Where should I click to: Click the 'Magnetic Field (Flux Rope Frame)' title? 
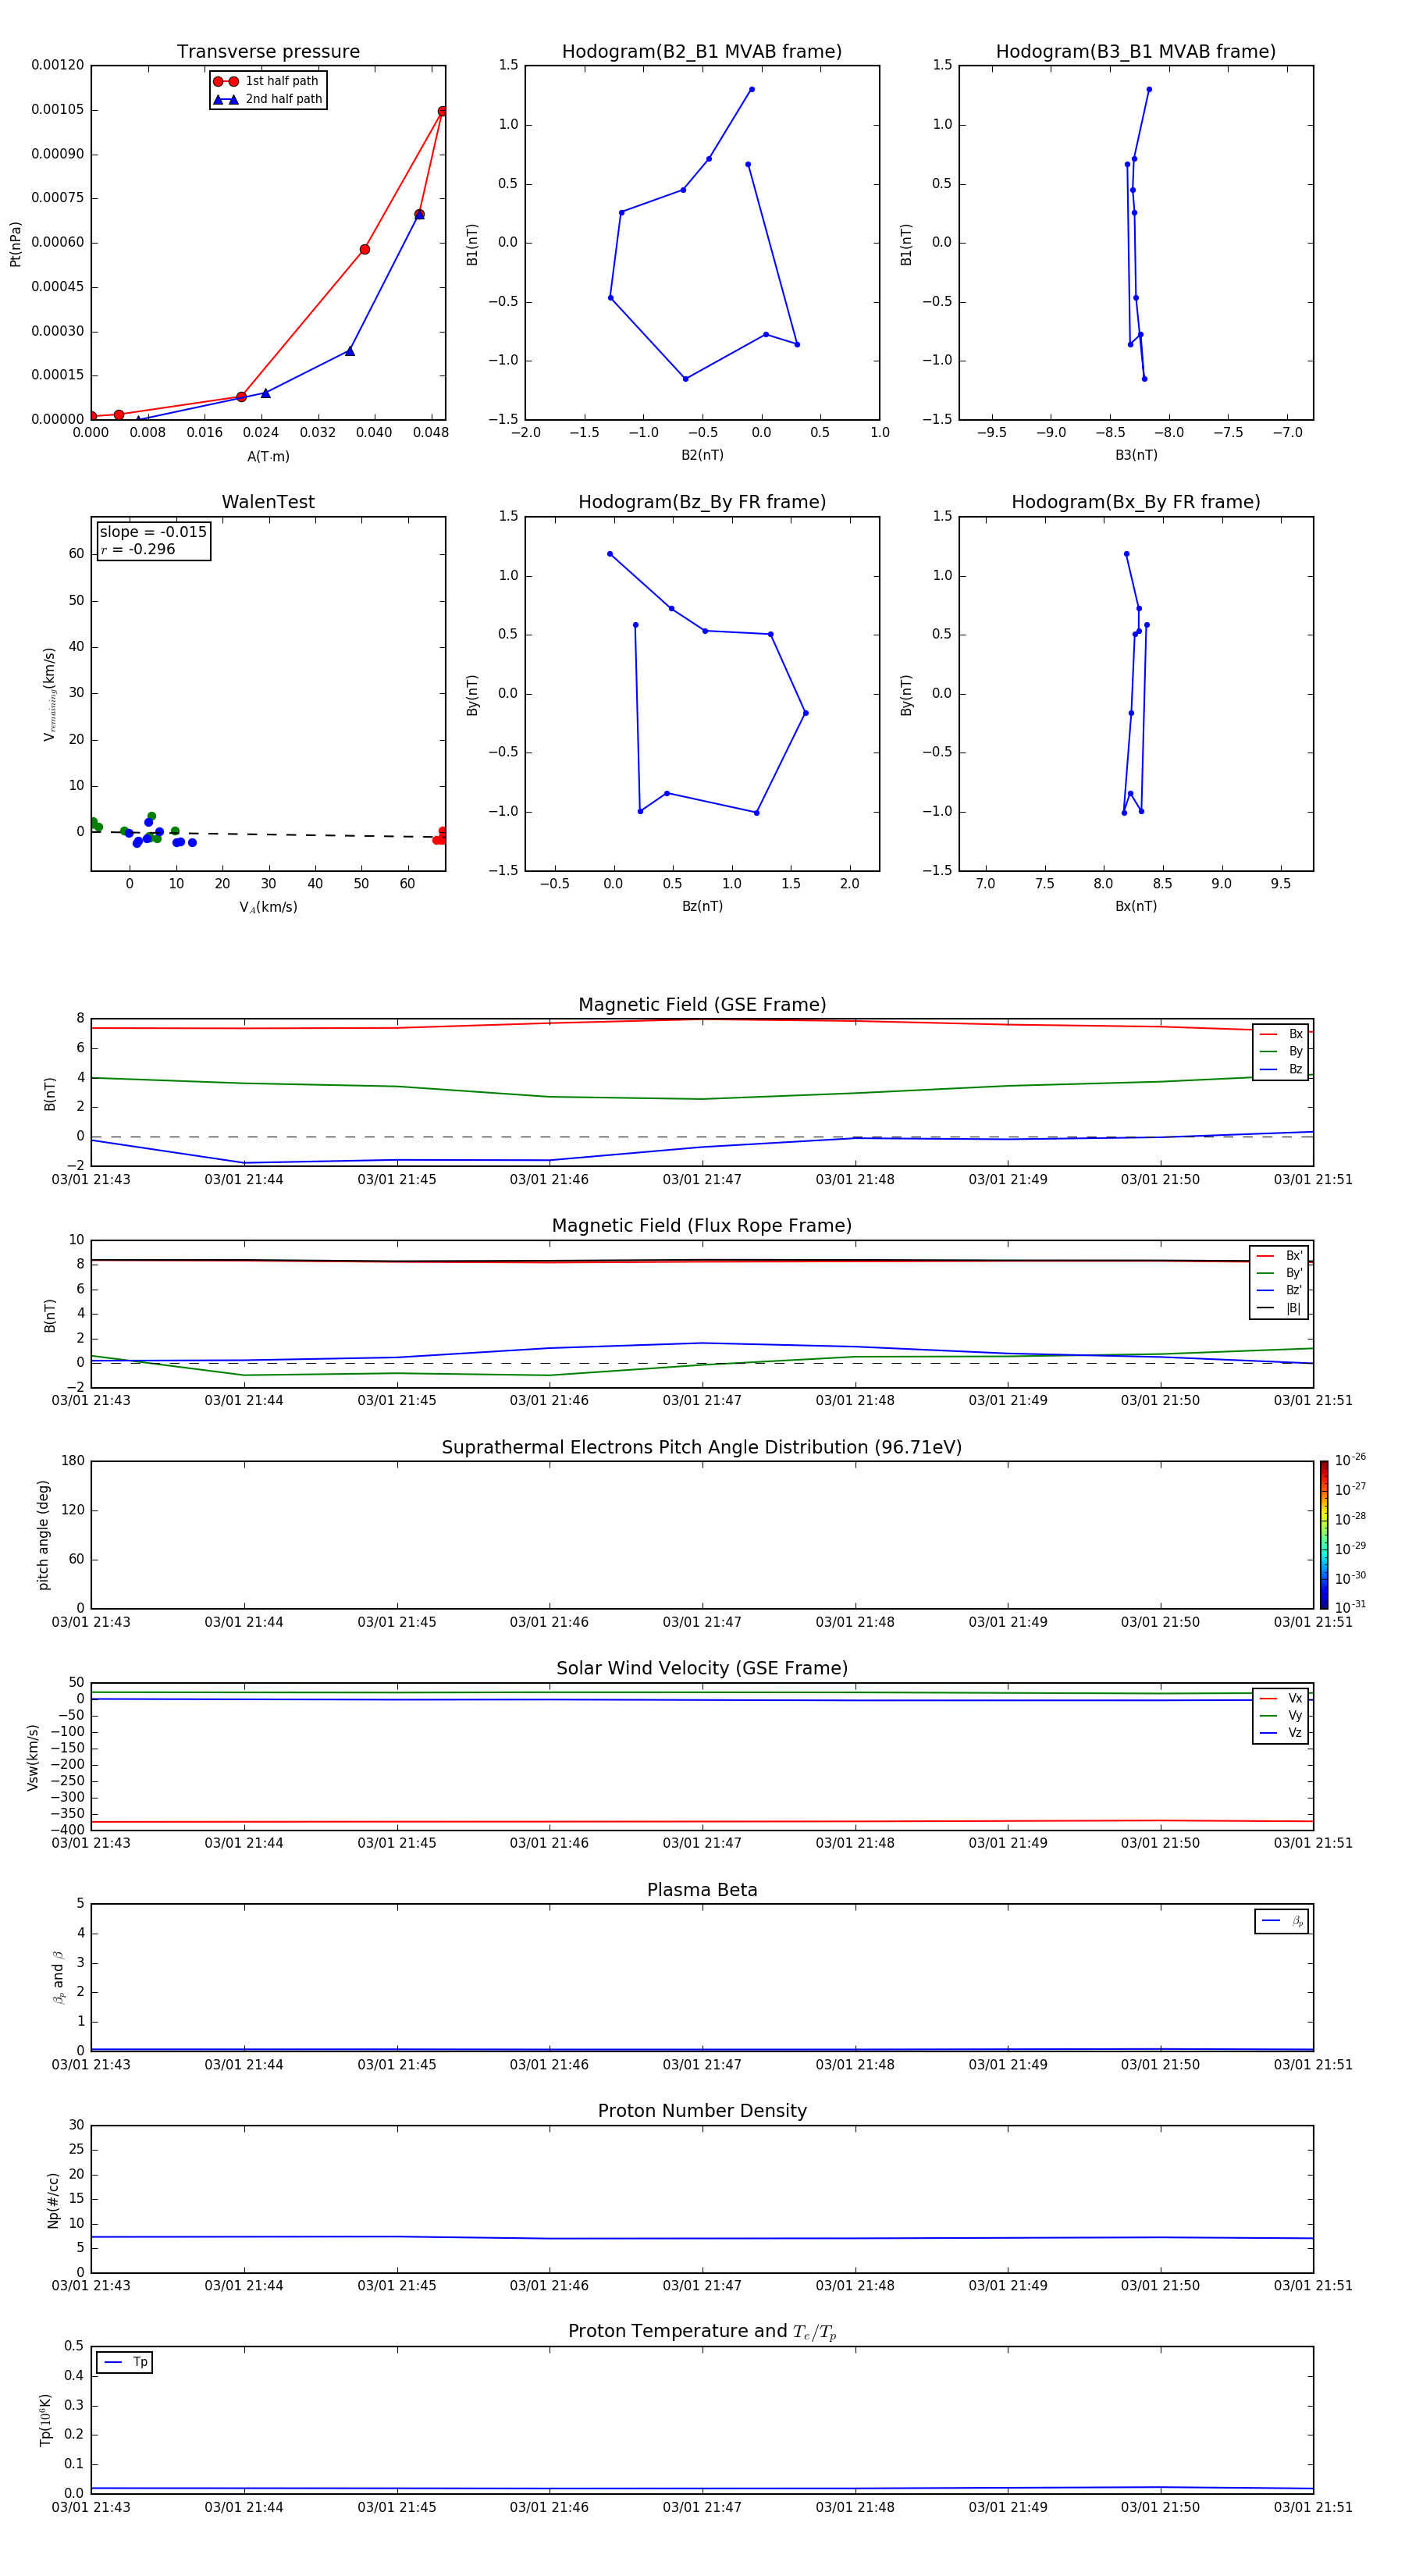(x=702, y=1226)
